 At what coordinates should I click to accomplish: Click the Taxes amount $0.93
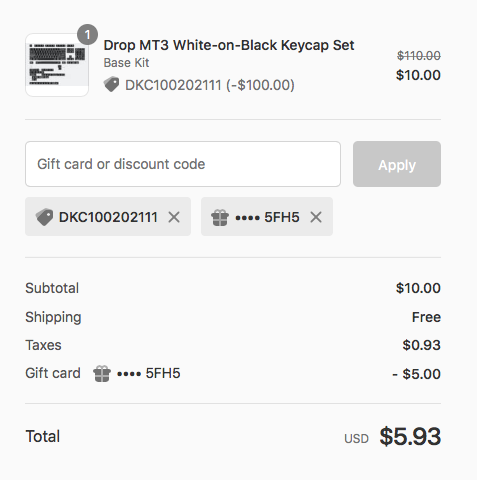[421, 345]
